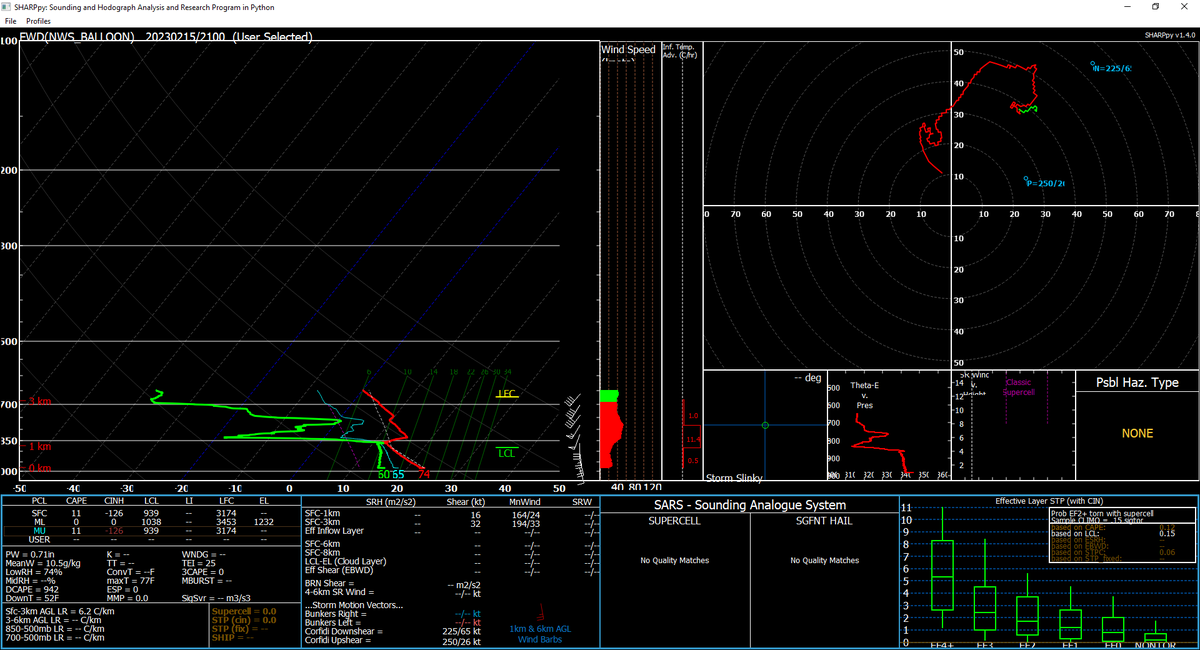1200x650 pixels.
Task: Click the SGFNT HAIL analogue column heading
Action: (824, 522)
